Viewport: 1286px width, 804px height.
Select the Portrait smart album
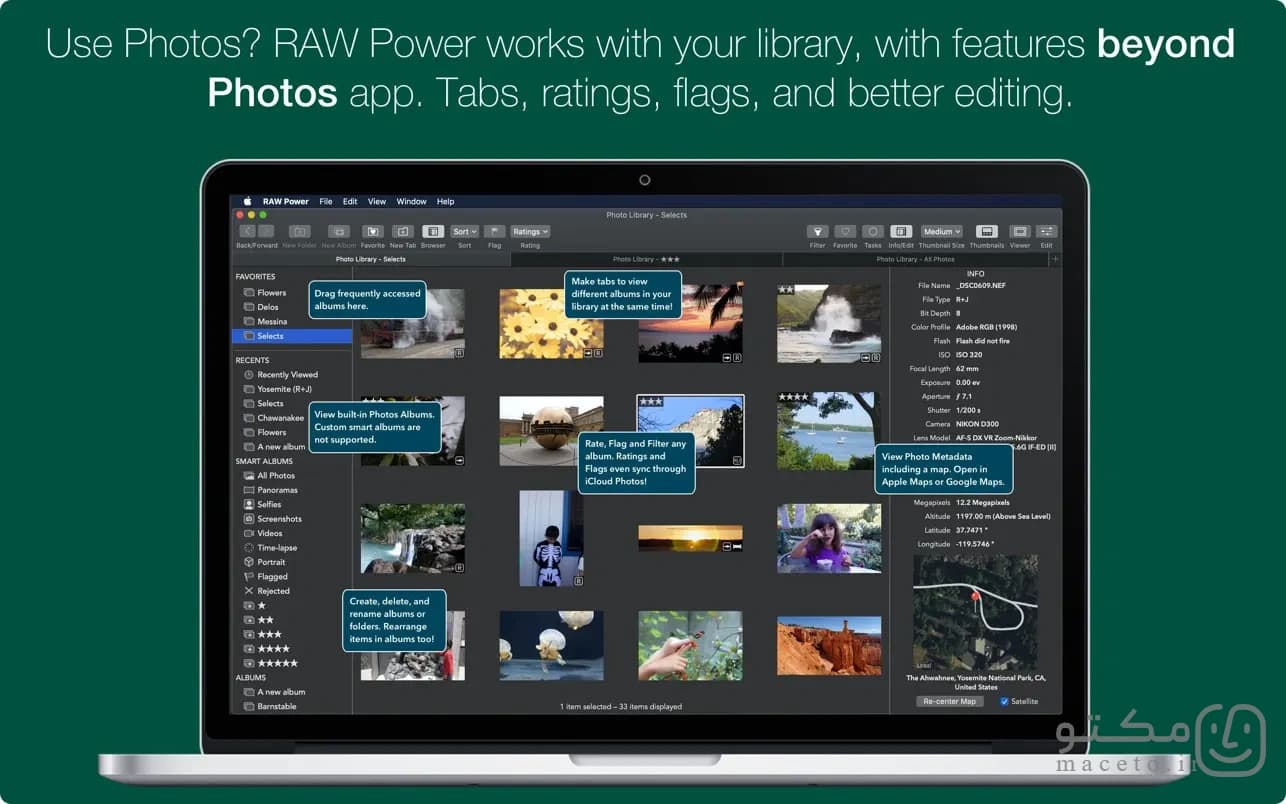pos(265,562)
